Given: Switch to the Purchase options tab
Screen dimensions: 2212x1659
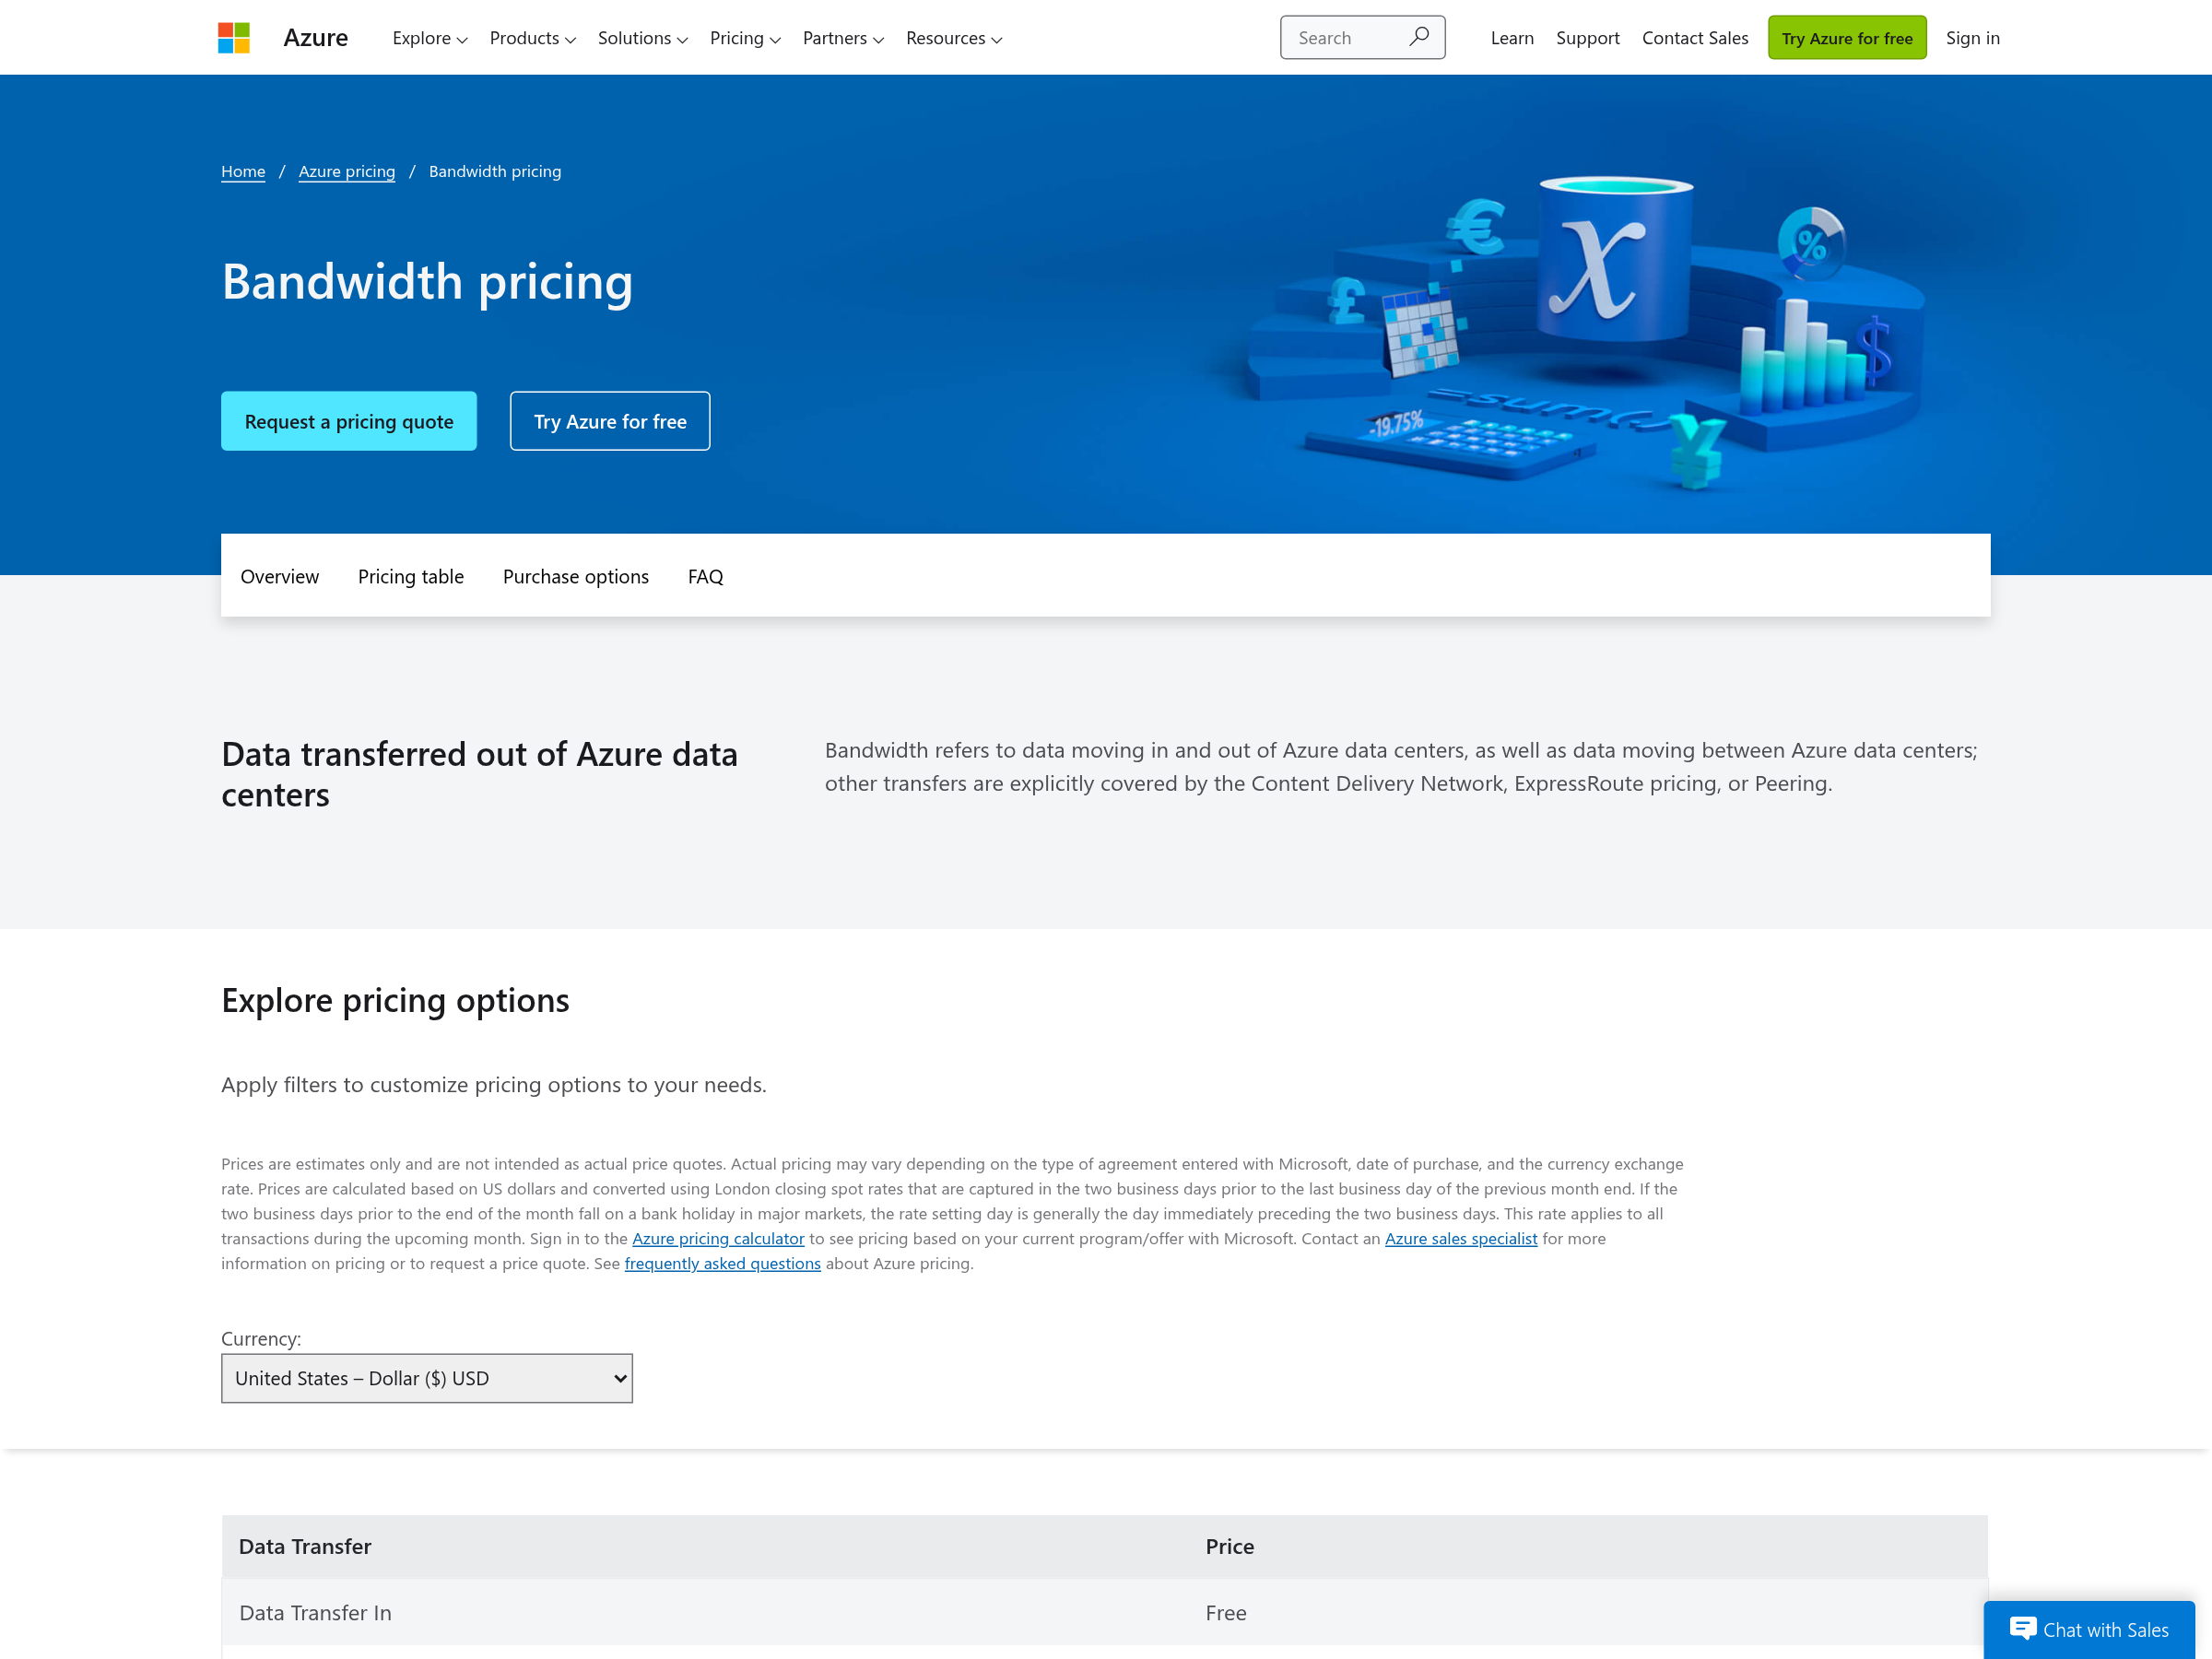Looking at the screenshot, I should (576, 576).
